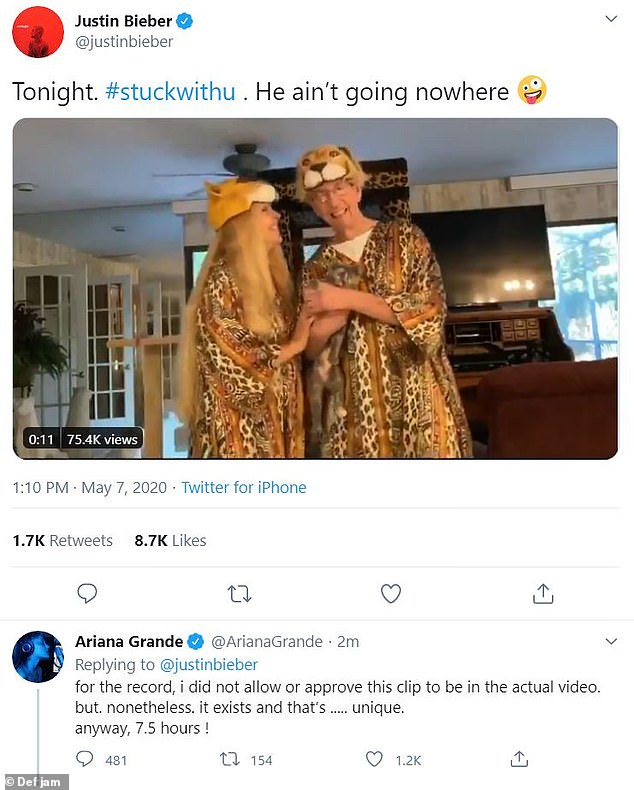634x790 pixels.
Task: Share Ariana Grande's reply via the share icon
Action: click(518, 759)
